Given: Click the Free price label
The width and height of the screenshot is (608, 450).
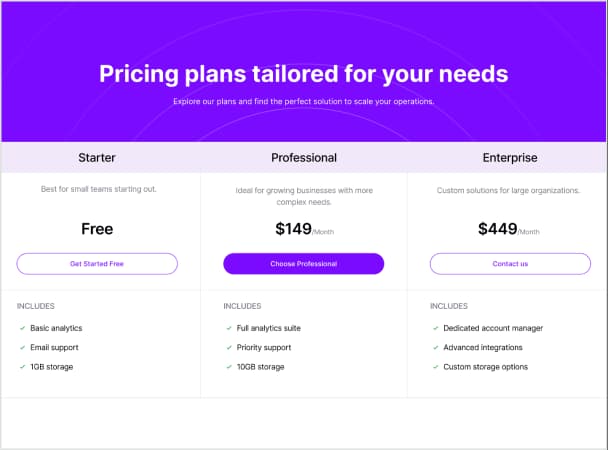Looking at the screenshot, I should [97, 229].
